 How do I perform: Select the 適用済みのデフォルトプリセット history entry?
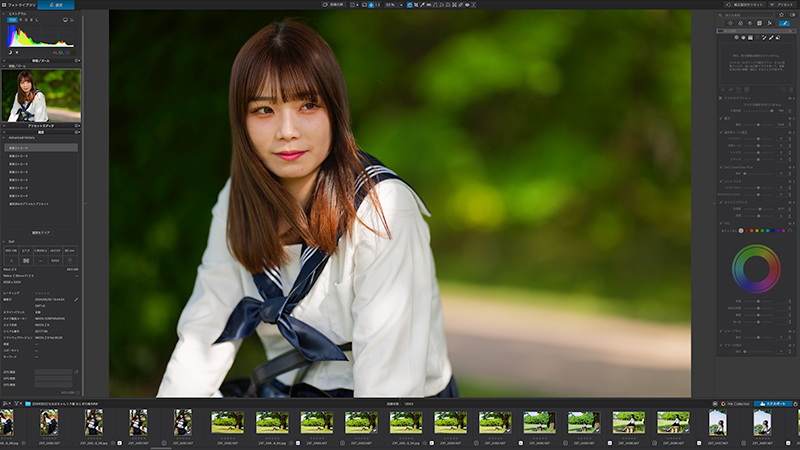pyautogui.click(x=29, y=204)
